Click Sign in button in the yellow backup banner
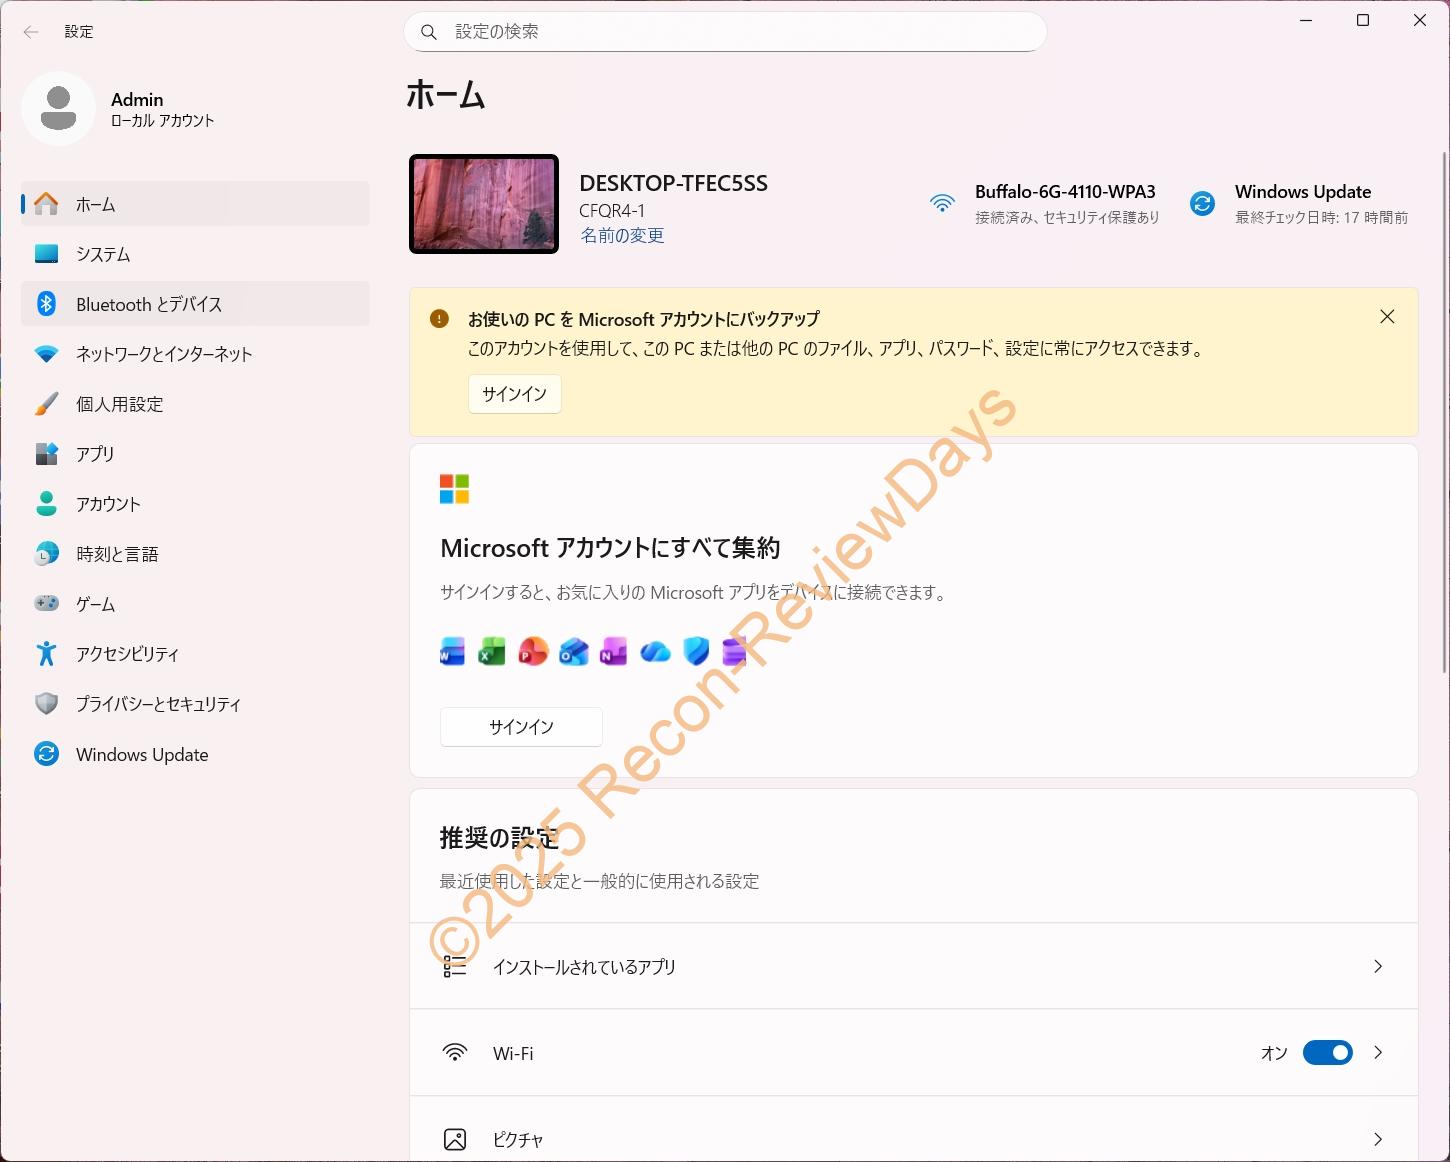The width and height of the screenshot is (1450, 1162). coord(514,394)
